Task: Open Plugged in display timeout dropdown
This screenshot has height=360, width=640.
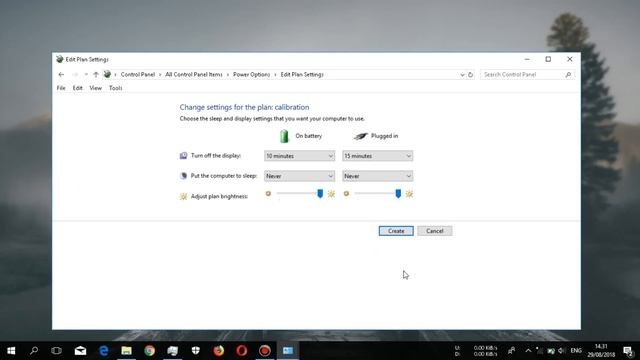Action: pos(377,156)
